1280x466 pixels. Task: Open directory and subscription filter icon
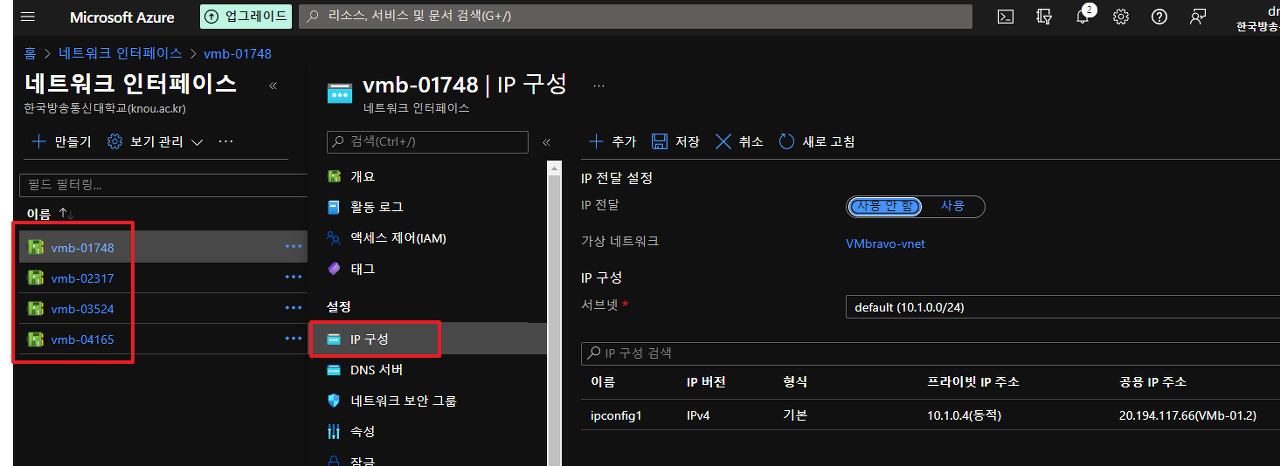(x=1045, y=17)
